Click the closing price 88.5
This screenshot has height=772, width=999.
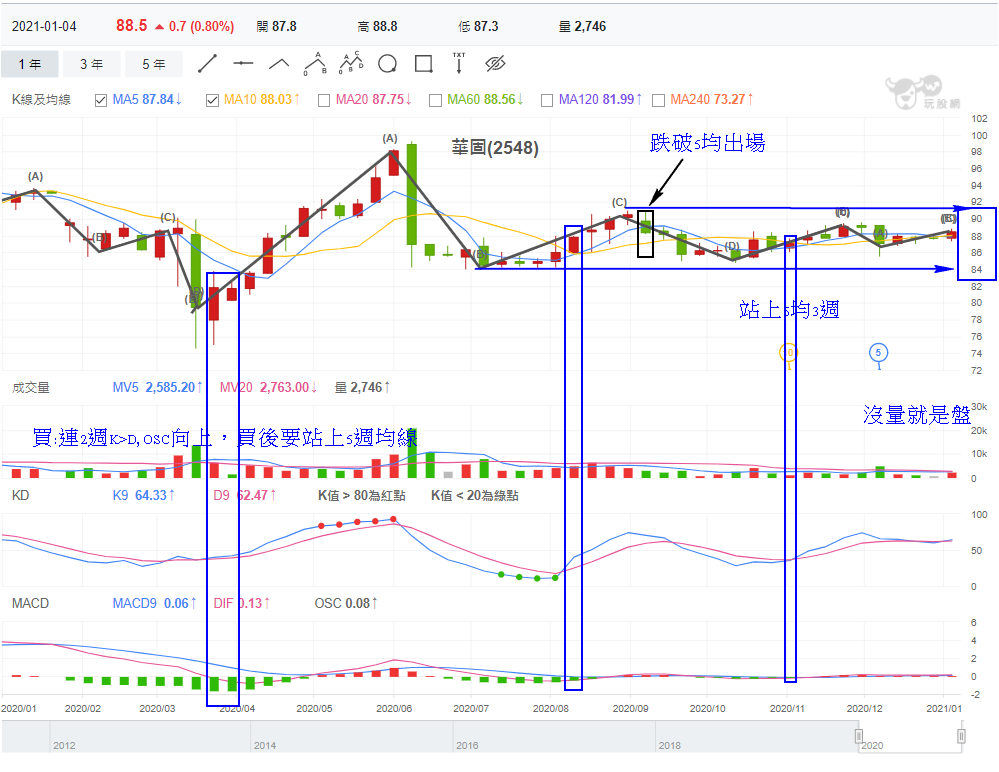[x=131, y=25]
